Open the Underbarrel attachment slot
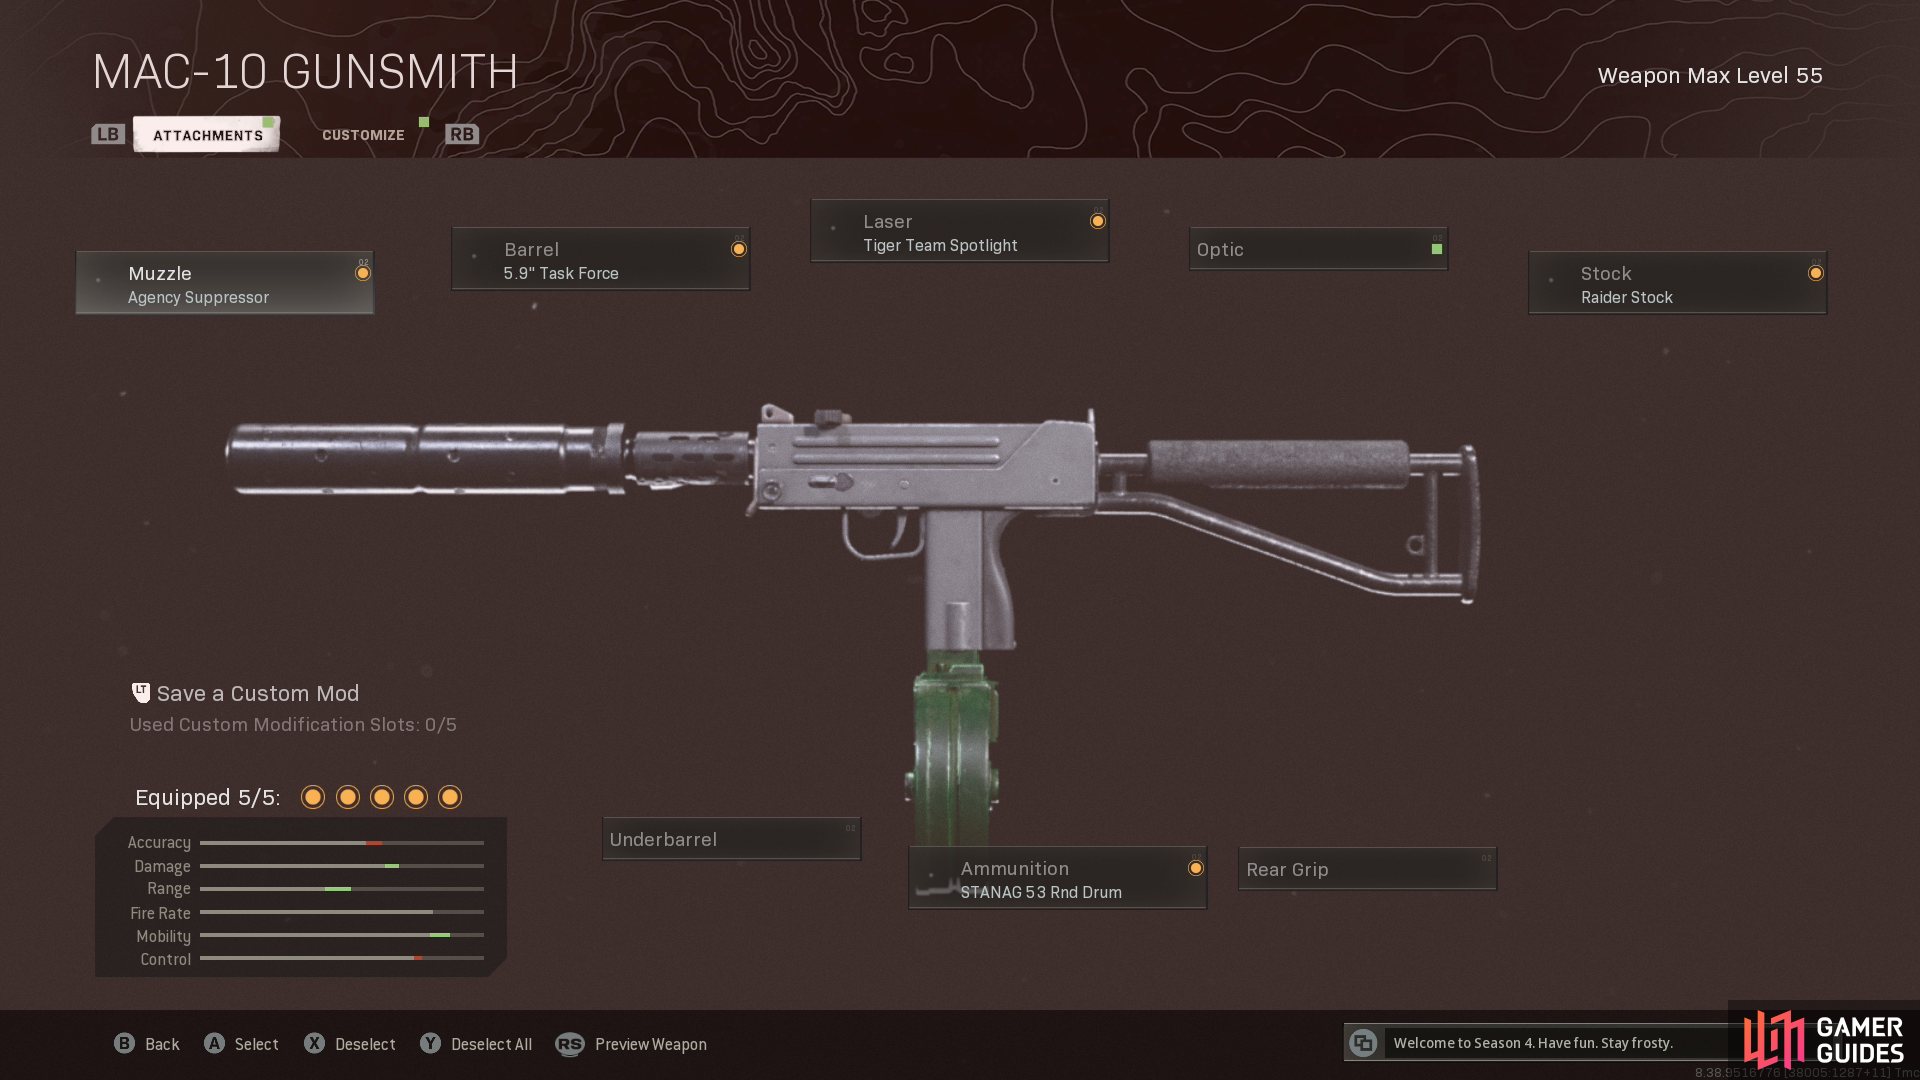This screenshot has height=1080, width=1920. pos(731,839)
